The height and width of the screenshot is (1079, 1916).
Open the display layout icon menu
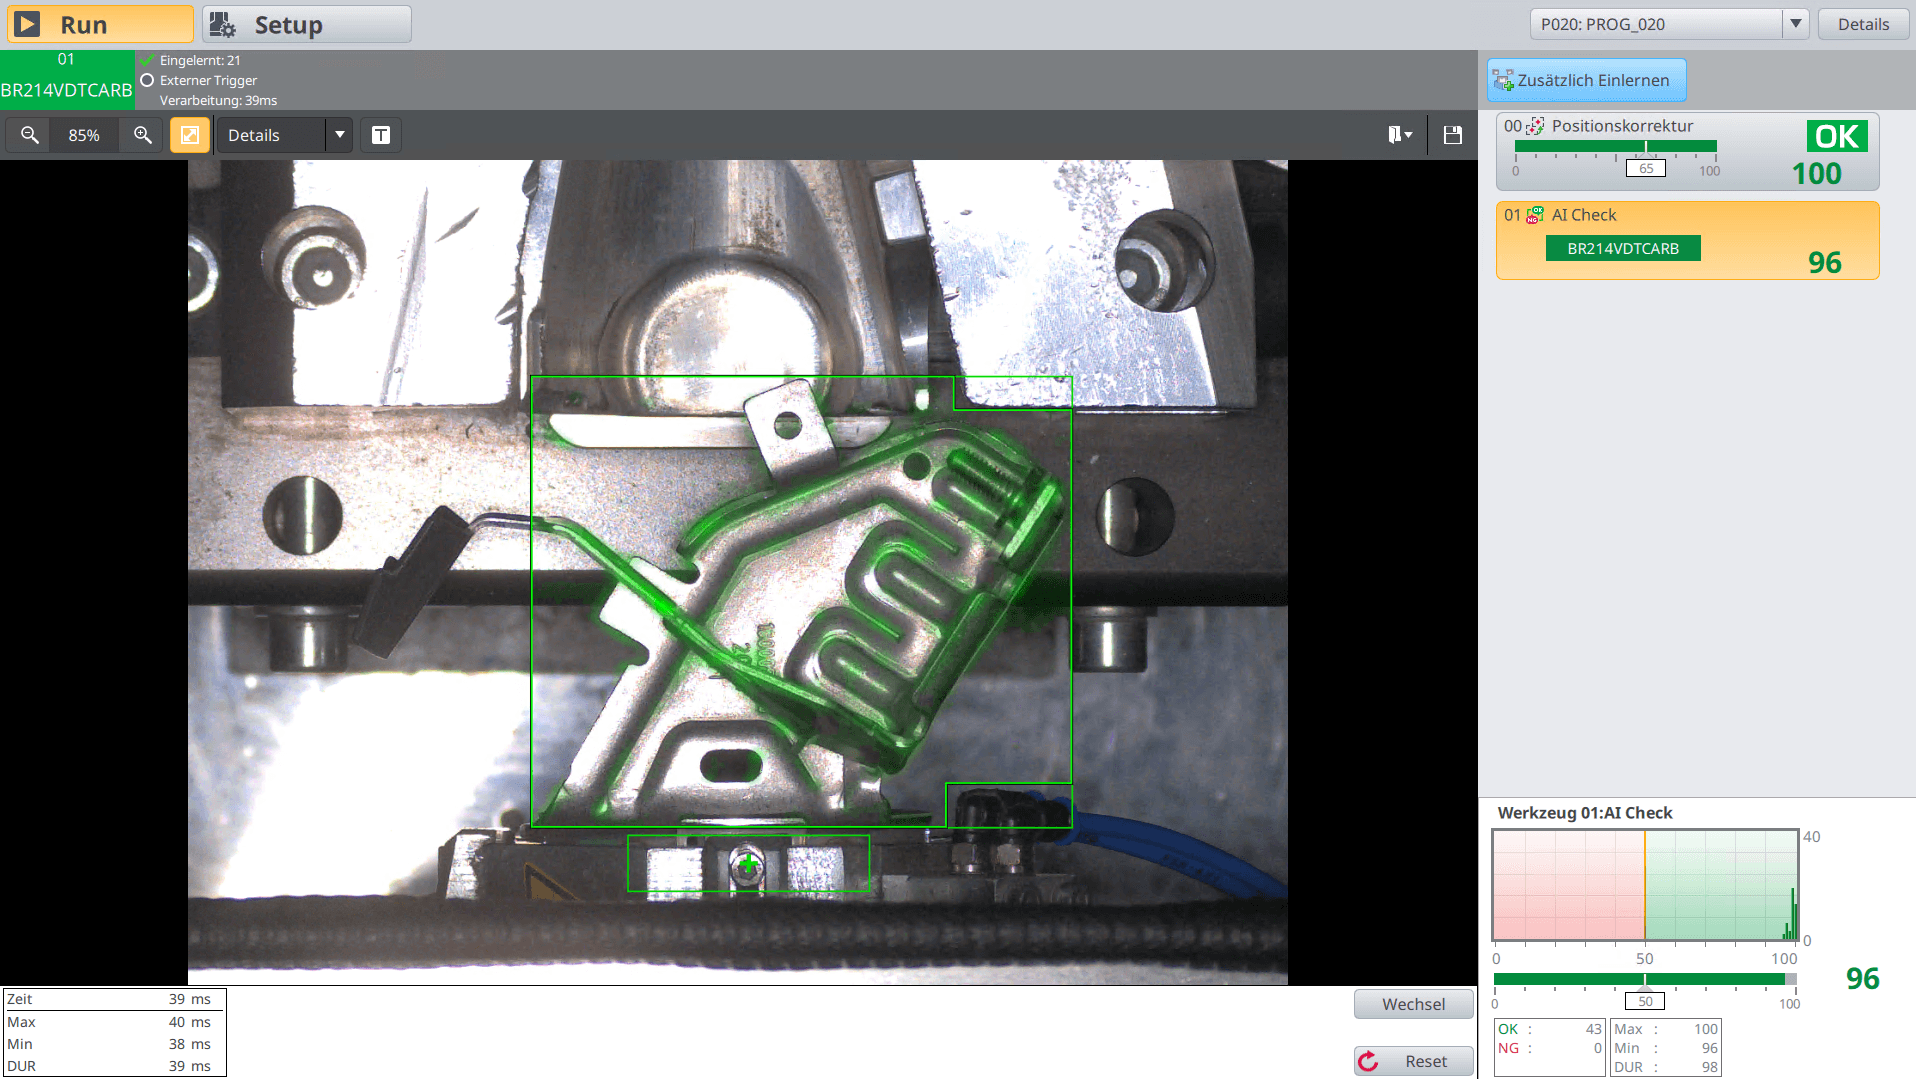point(1400,135)
